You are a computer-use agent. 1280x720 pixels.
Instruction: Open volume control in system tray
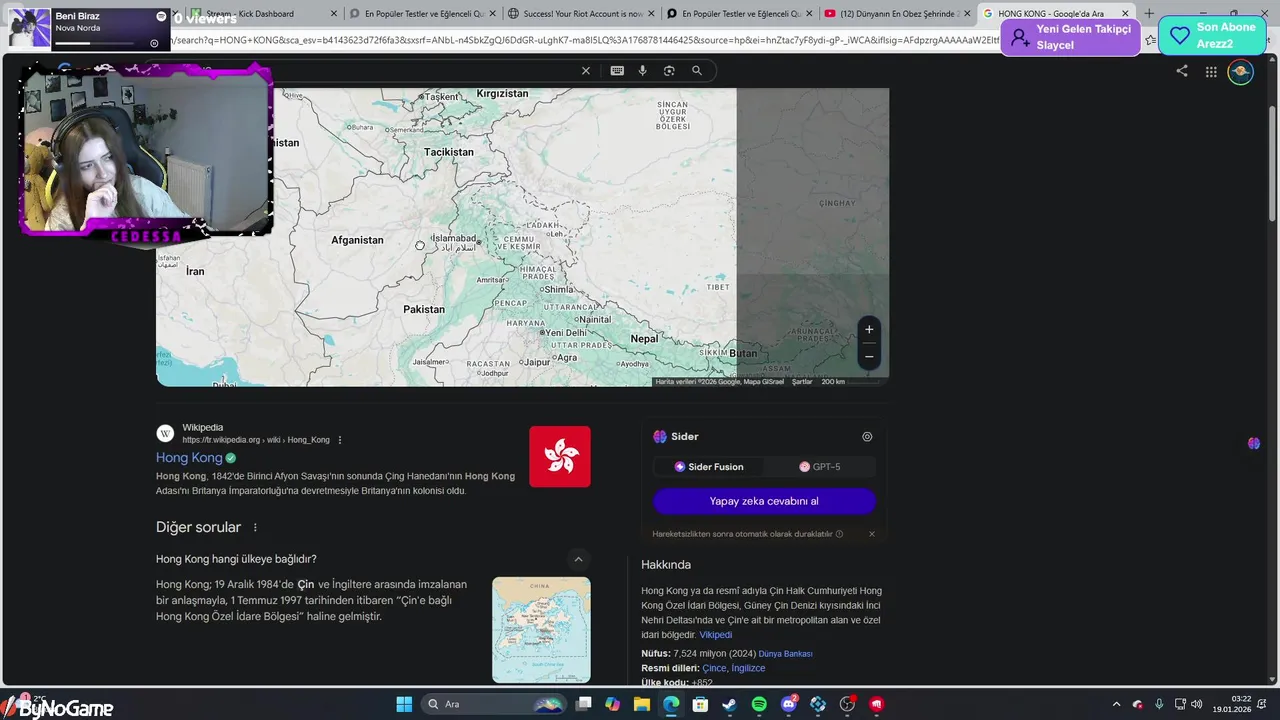[1197, 704]
